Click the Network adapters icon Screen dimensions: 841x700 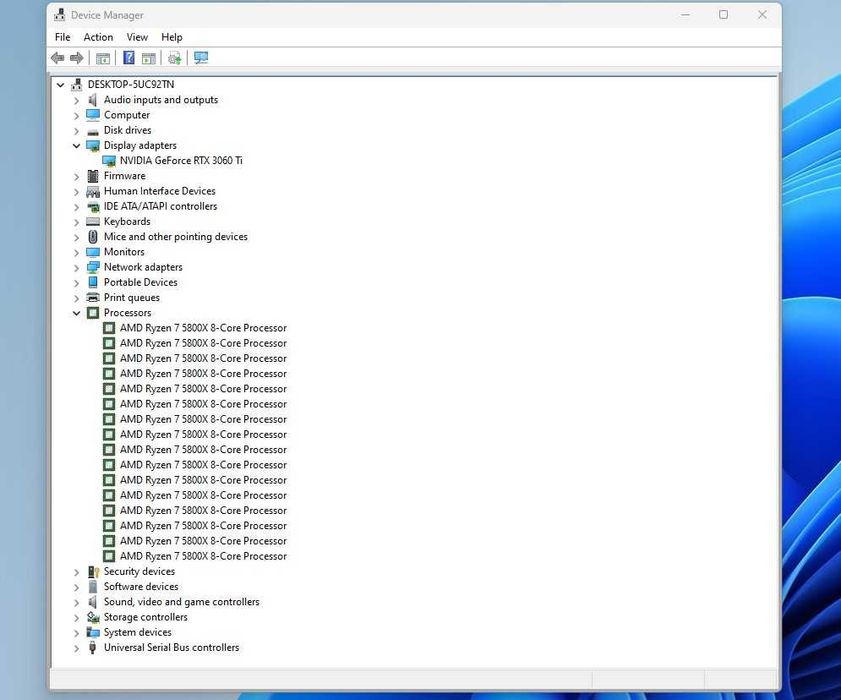[x=93, y=267]
